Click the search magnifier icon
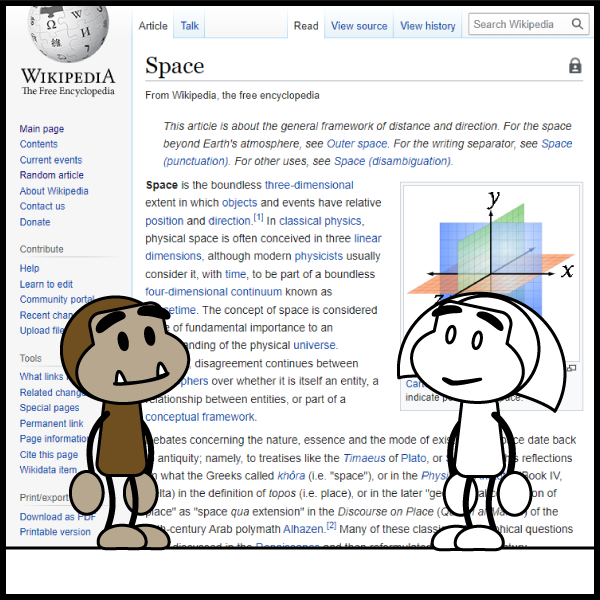Image resolution: width=600 pixels, height=600 pixels. coord(577,24)
